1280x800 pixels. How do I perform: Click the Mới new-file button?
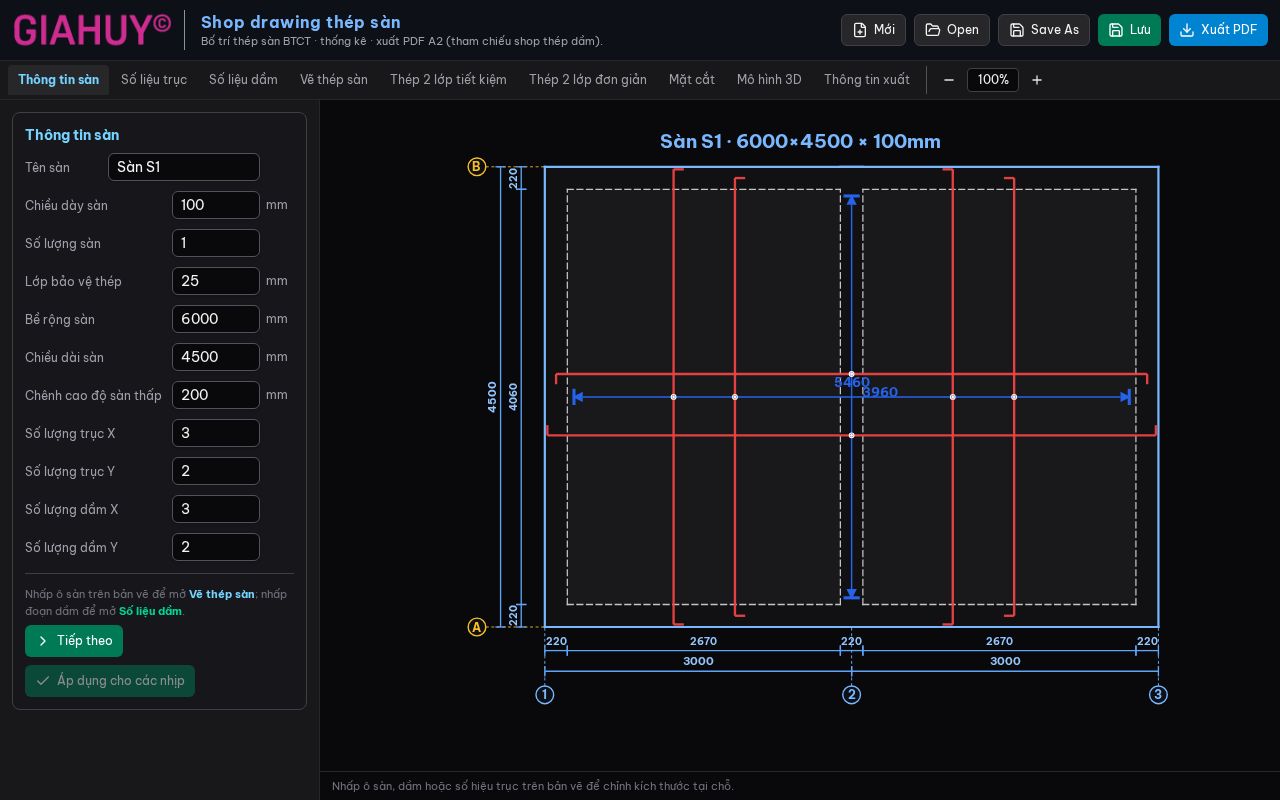(x=873, y=30)
